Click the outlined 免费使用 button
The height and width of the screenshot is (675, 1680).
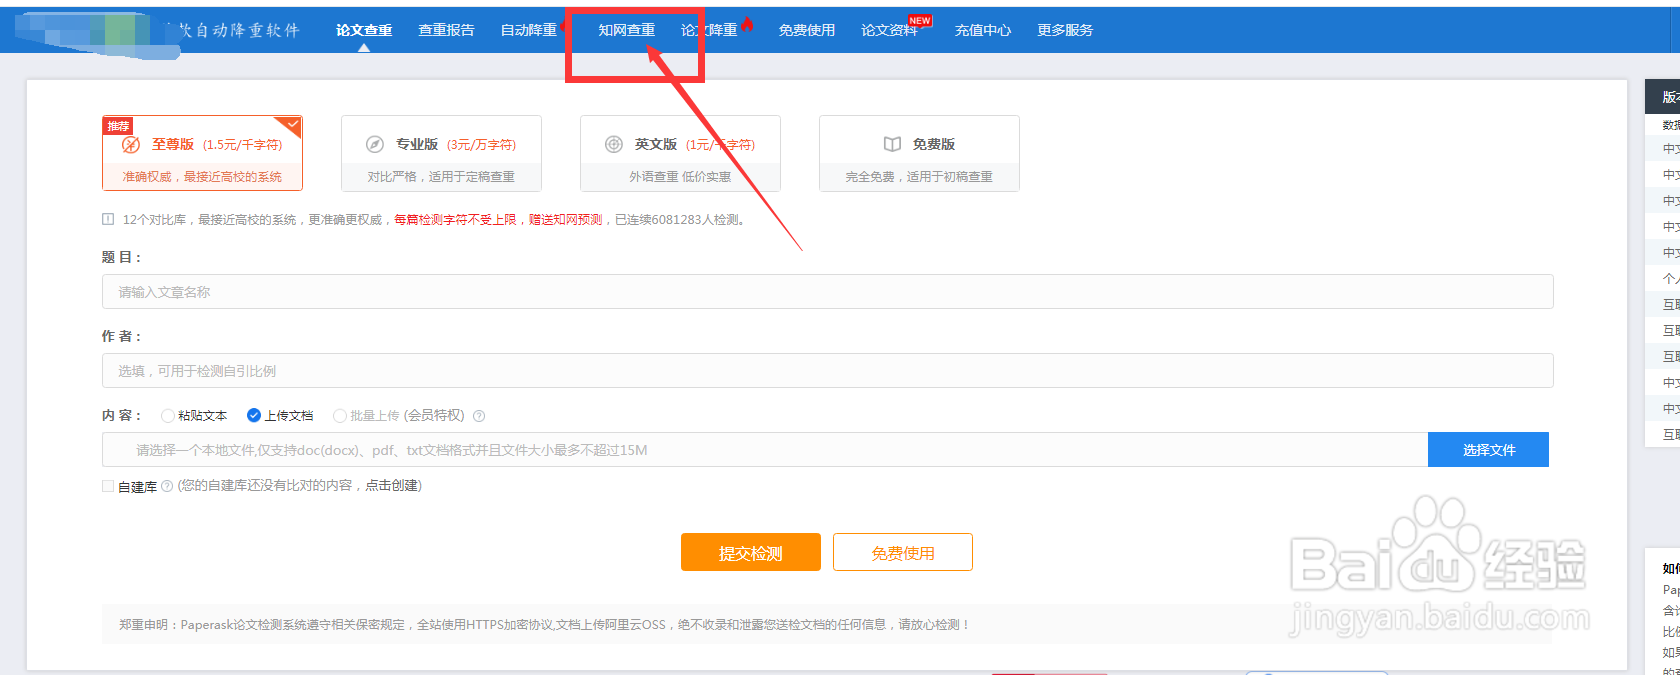[x=903, y=552]
